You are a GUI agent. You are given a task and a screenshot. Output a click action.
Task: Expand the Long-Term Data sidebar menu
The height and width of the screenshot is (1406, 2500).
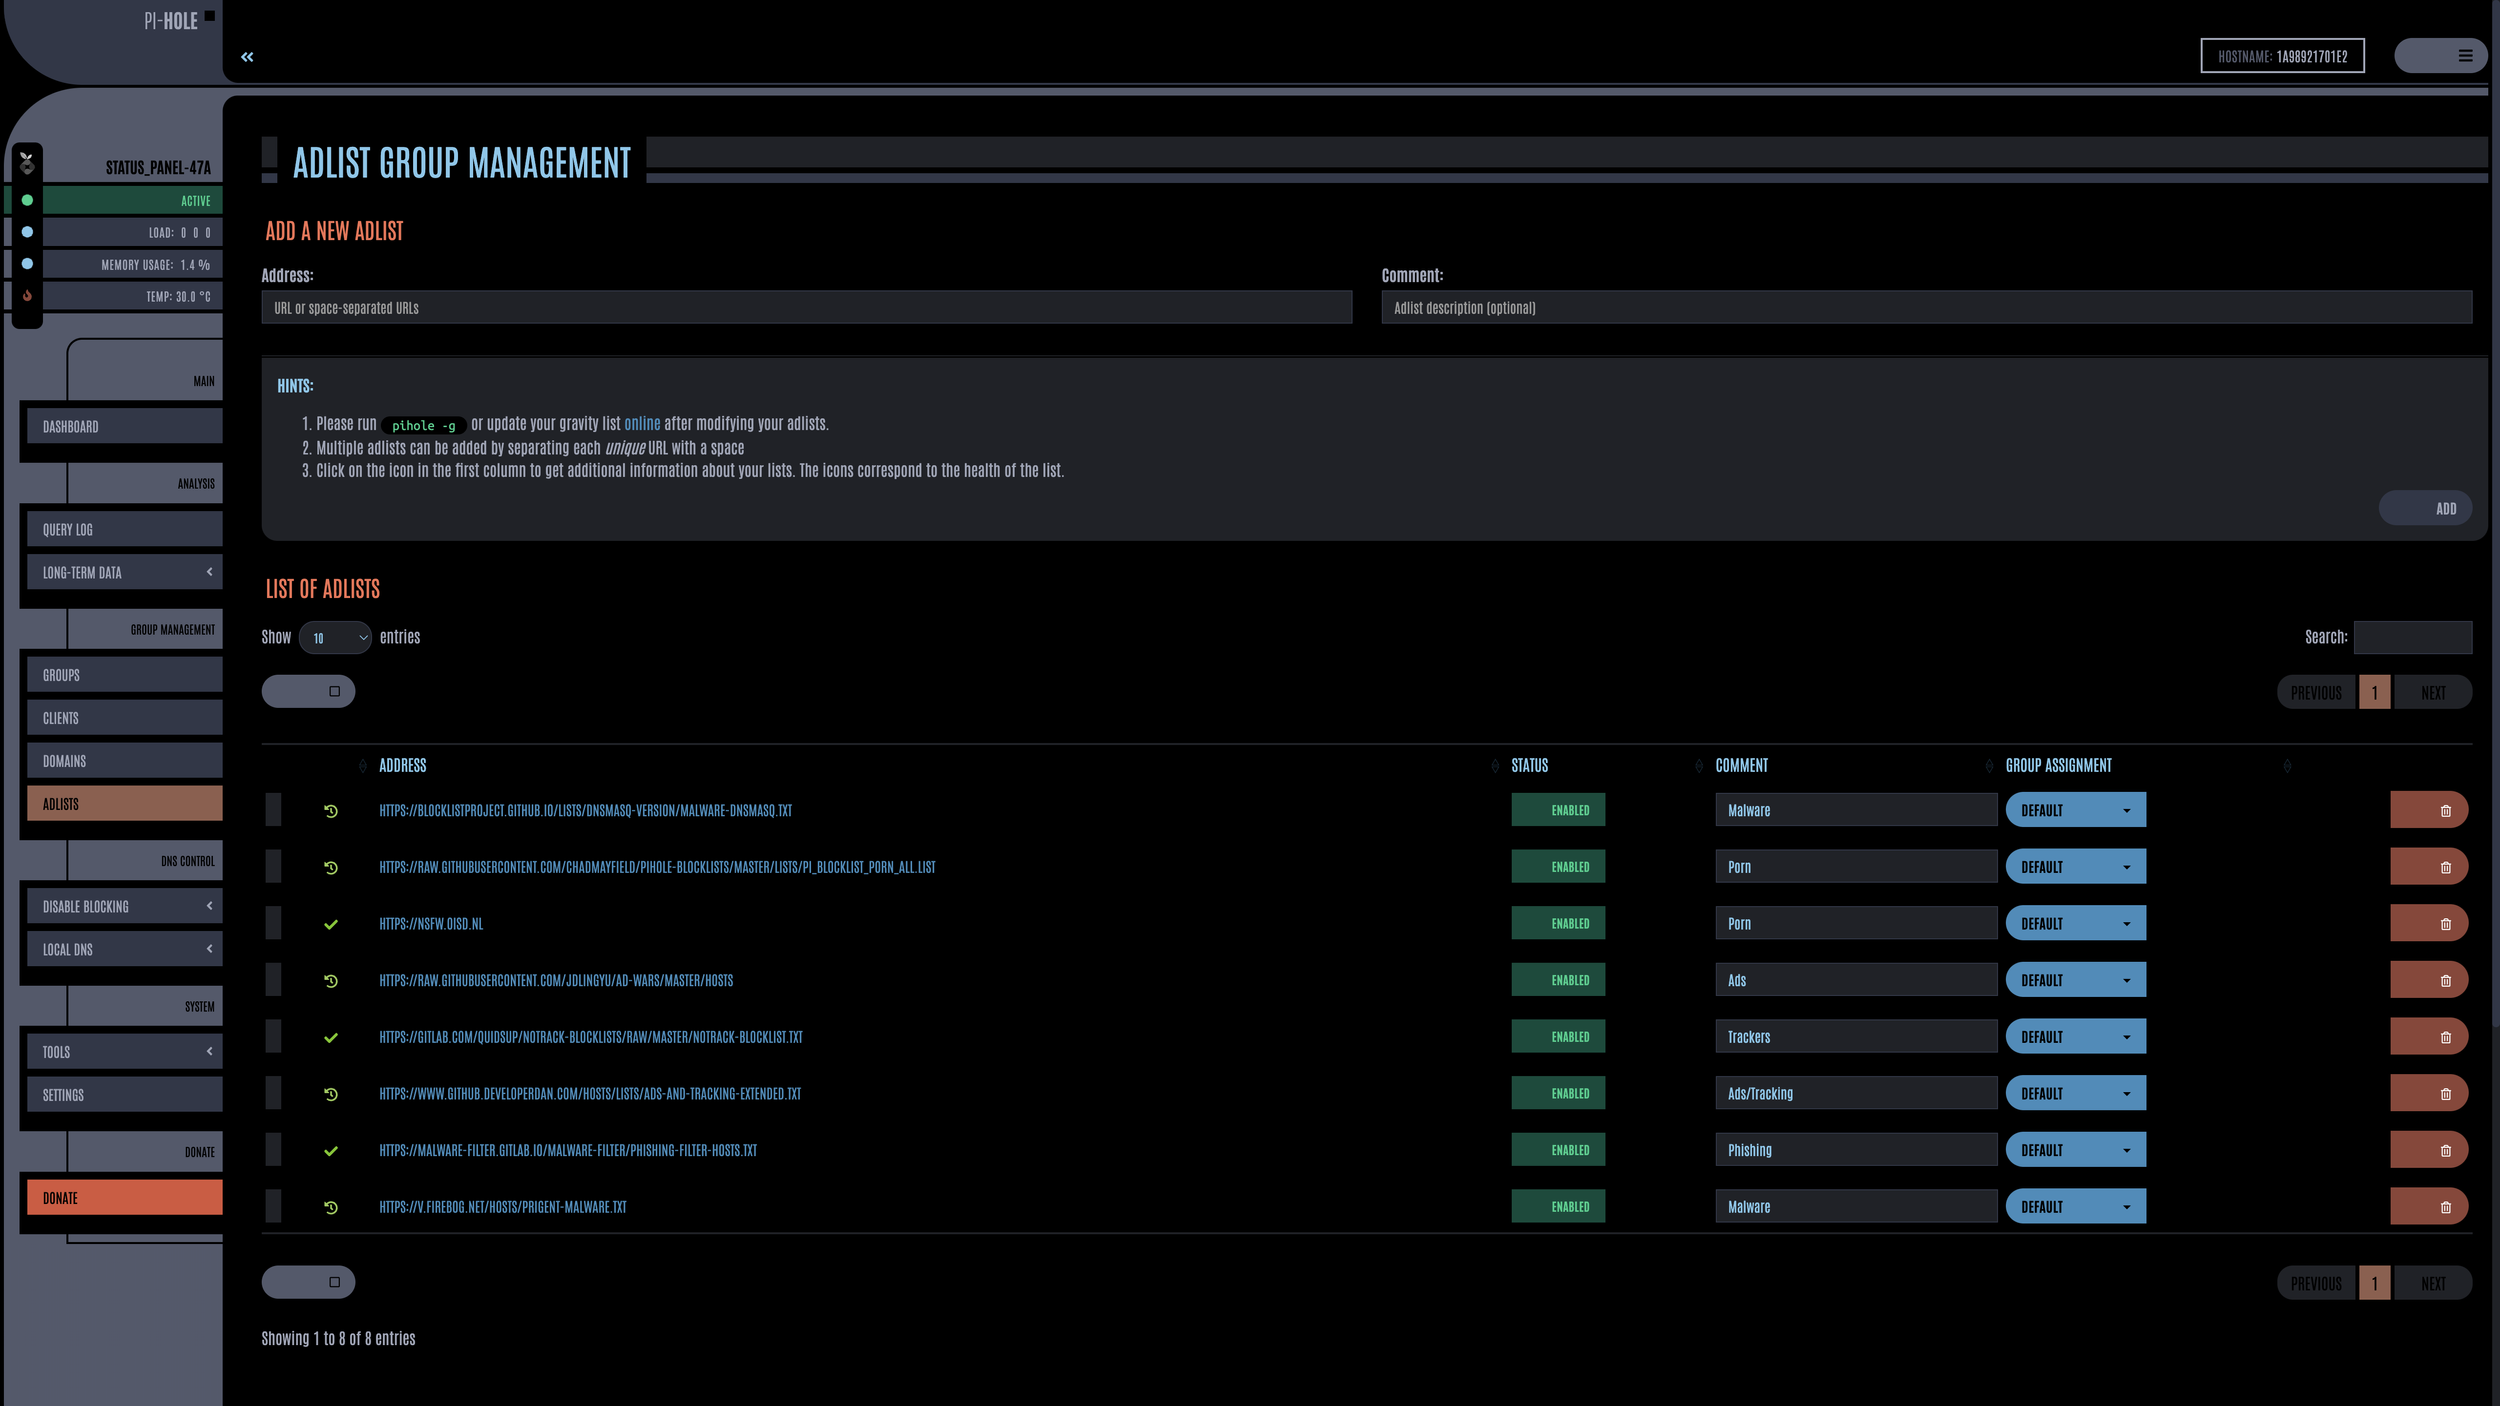click(124, 572)
